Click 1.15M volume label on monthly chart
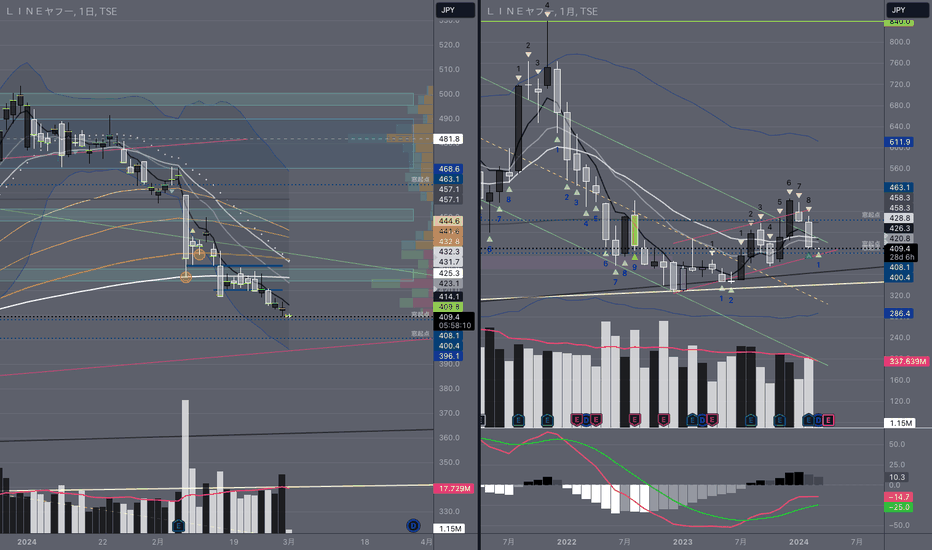The height and width of the screenshot is (550, 932). (x=900, y=423)
